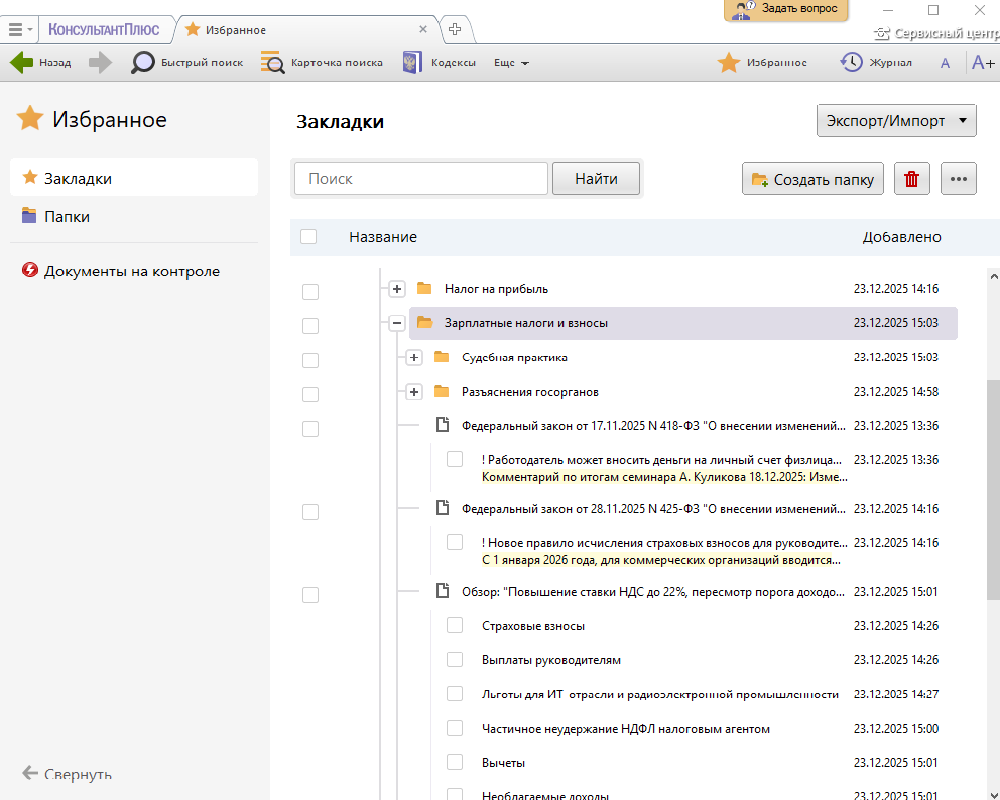Increase font size with A+ icon
This screenshot has height=800, width=1000.
tap(983, 63)
